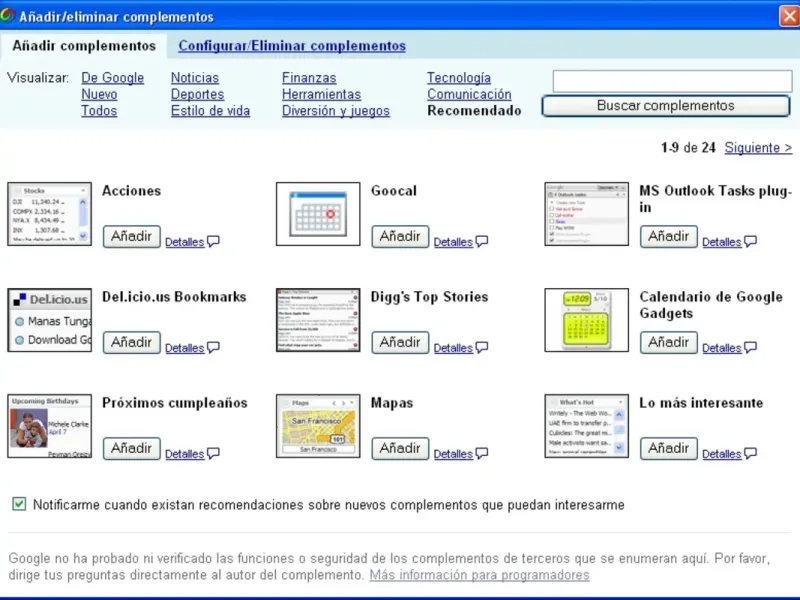The width and height of the screenshot is (800, 600).
Task: Click the comment bubble icon for Digg's Top Stories
Action: tap(482, 347)
